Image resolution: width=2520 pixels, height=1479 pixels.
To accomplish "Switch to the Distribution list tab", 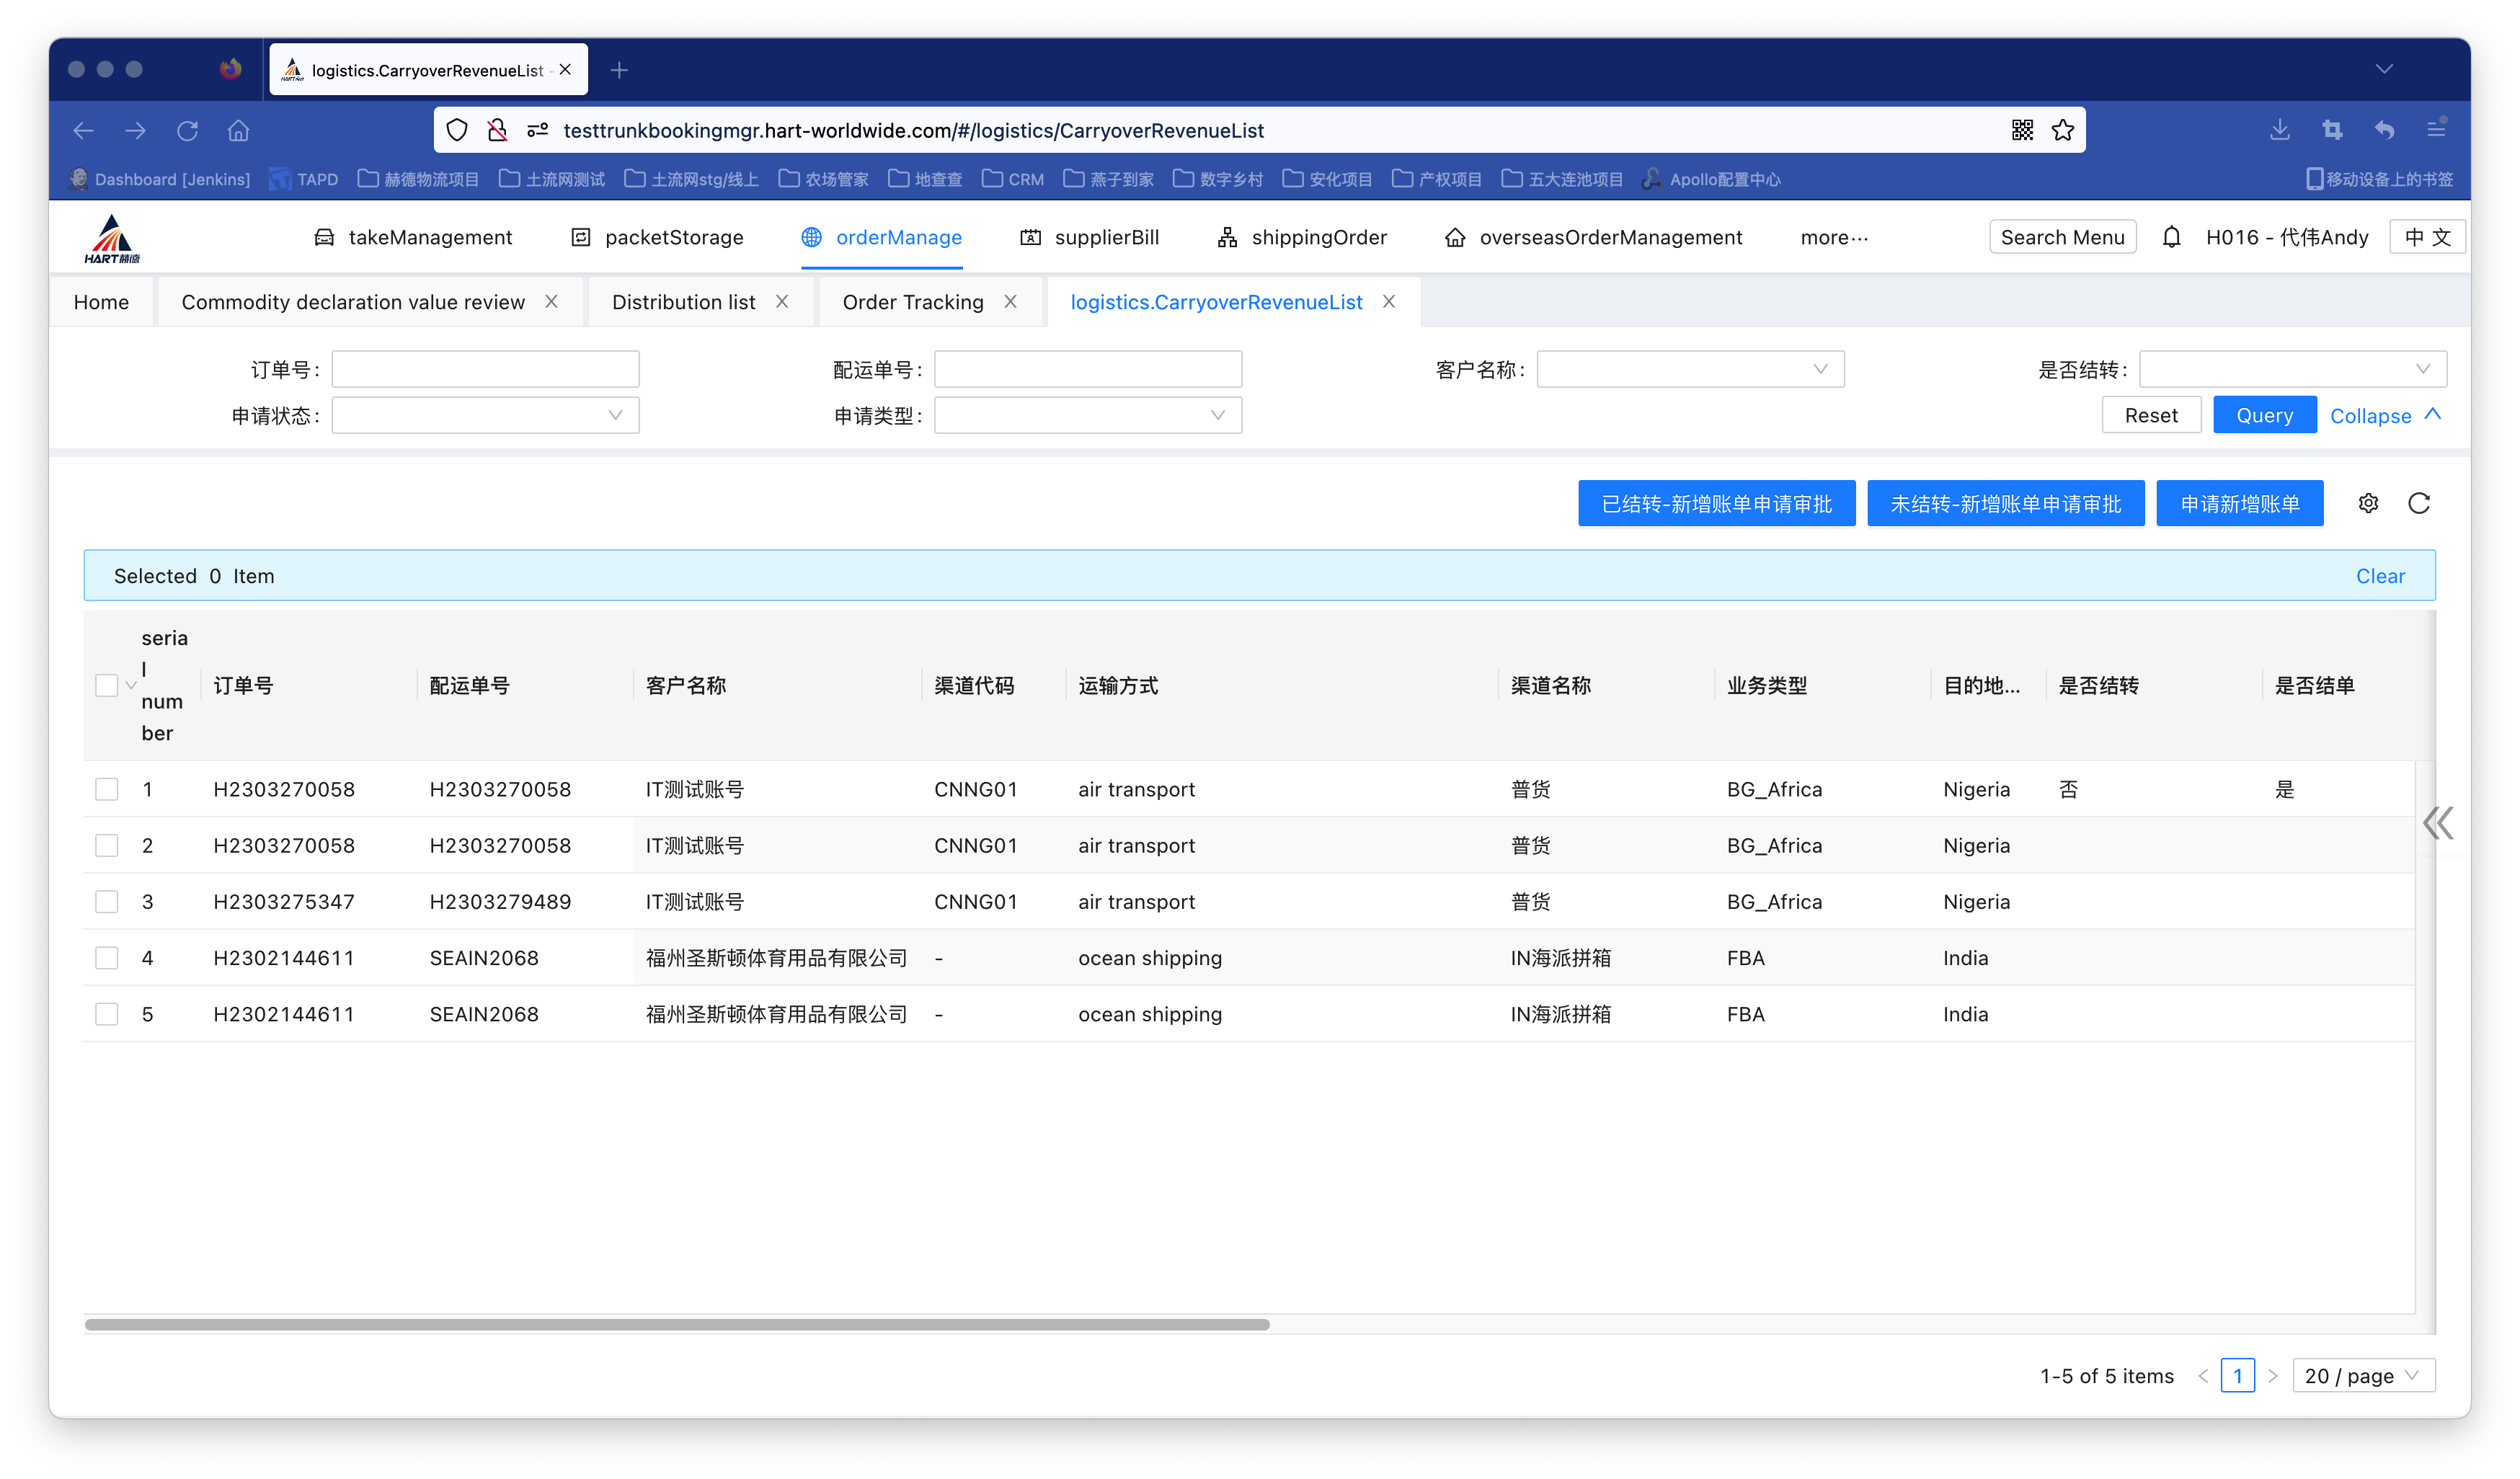I will [684, 302].
